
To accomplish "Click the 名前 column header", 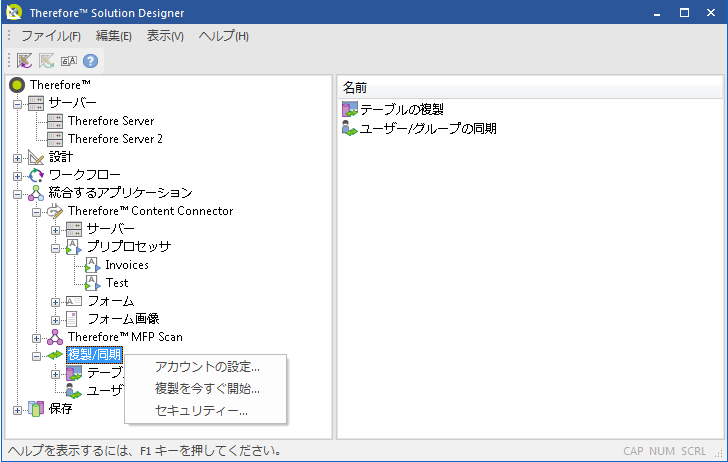I will [356, 88].
